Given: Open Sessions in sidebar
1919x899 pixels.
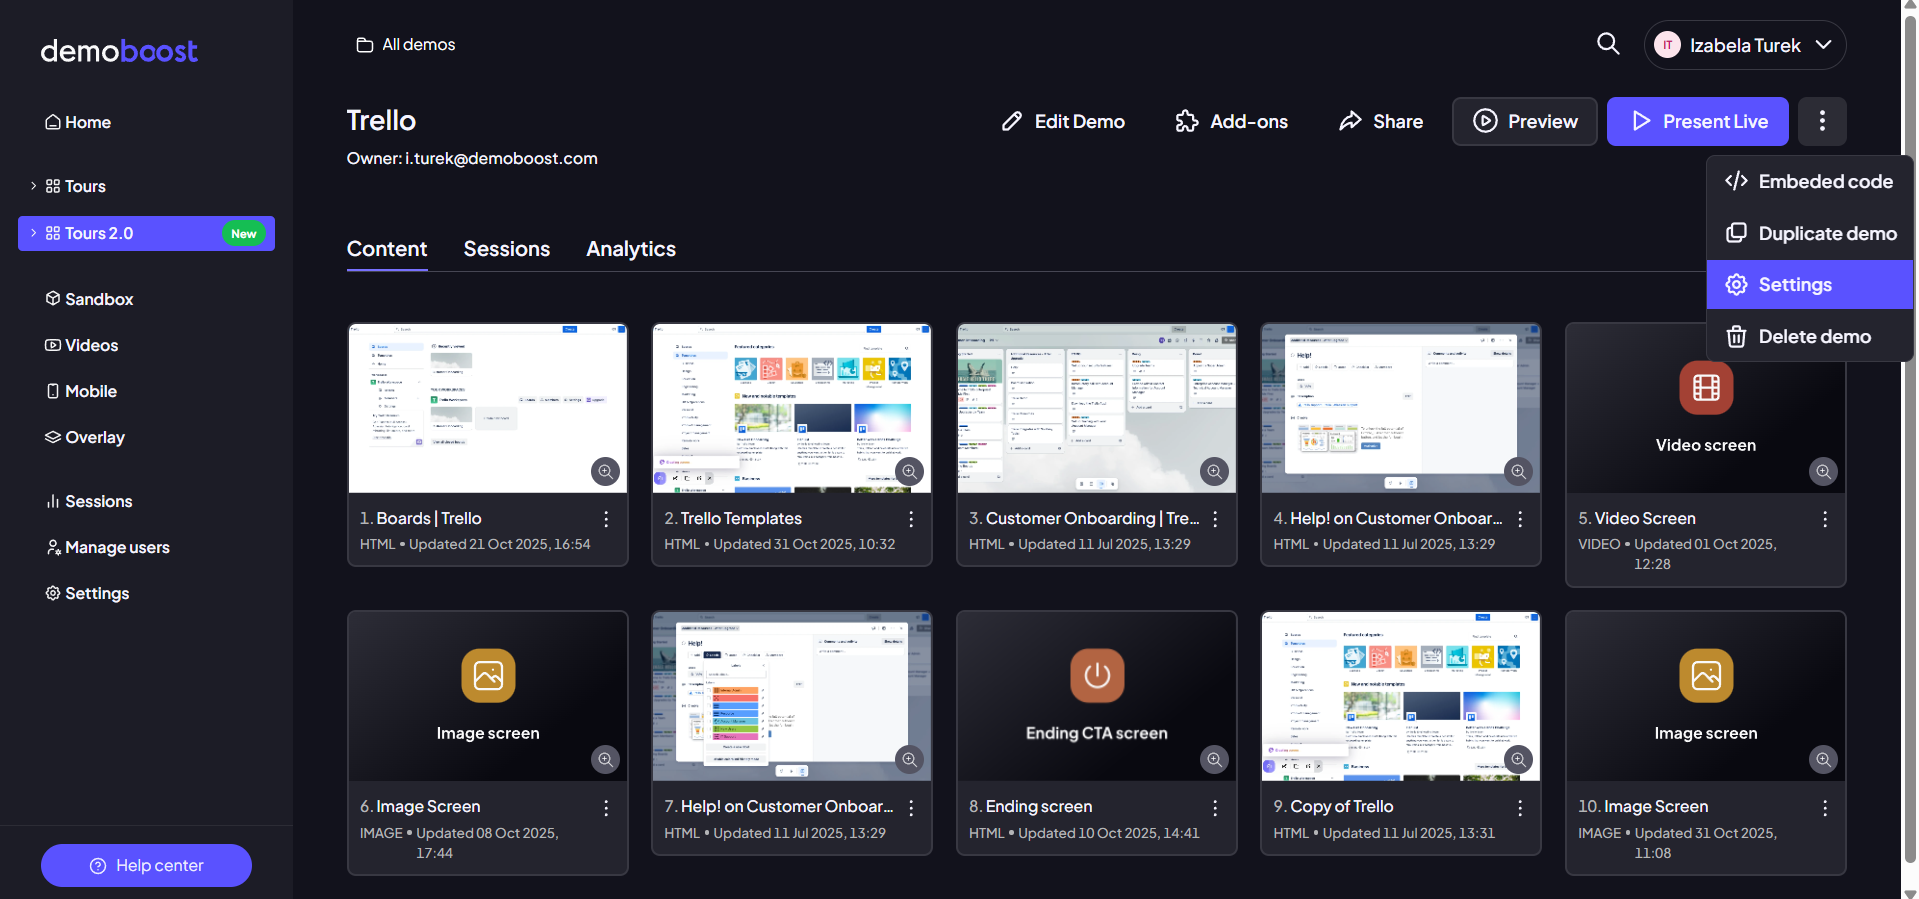Looking at the screenshot, I should [x=89, y=501].
